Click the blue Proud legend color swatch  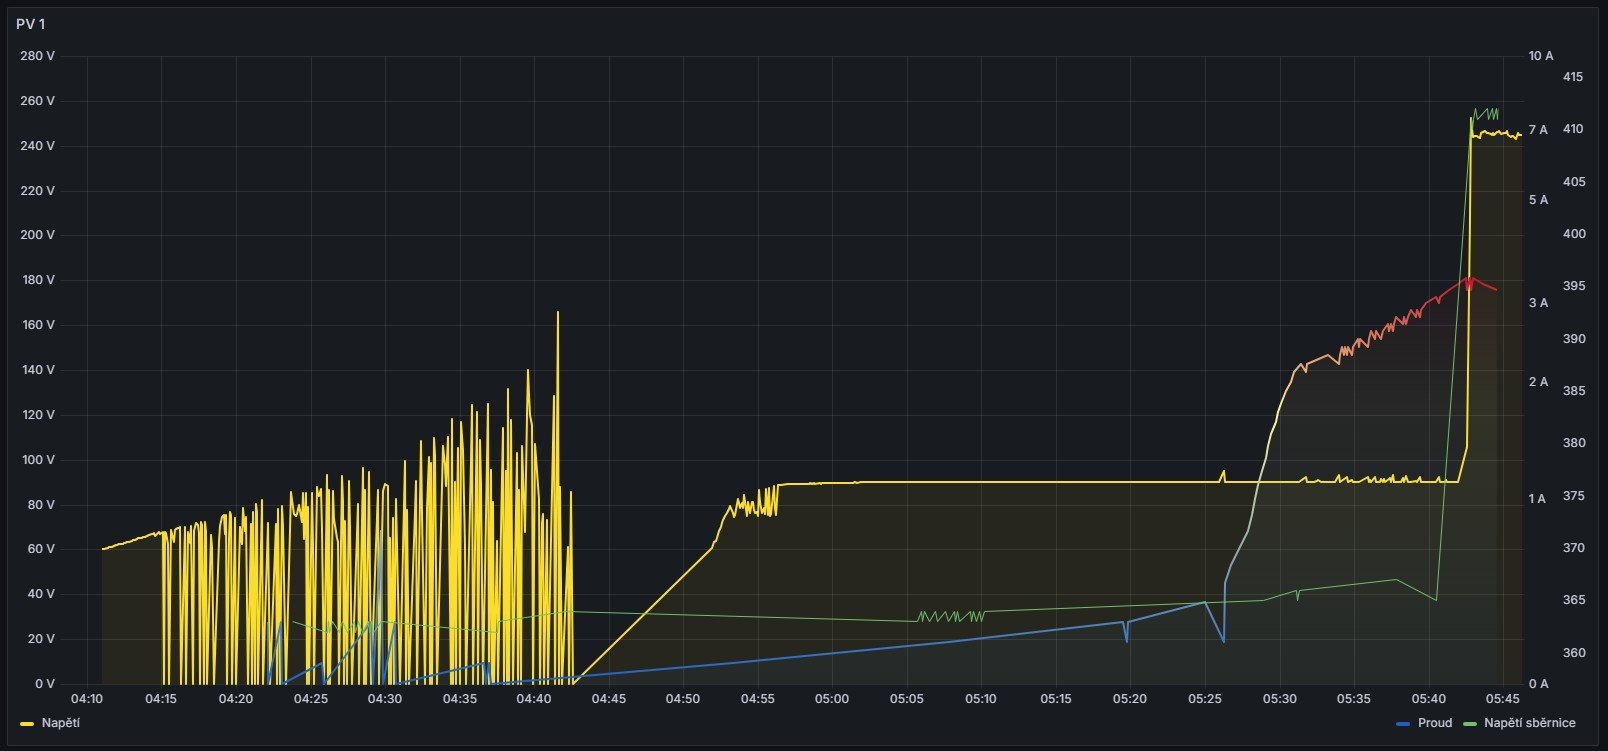pyautogui.click(x=1402, y=723)
